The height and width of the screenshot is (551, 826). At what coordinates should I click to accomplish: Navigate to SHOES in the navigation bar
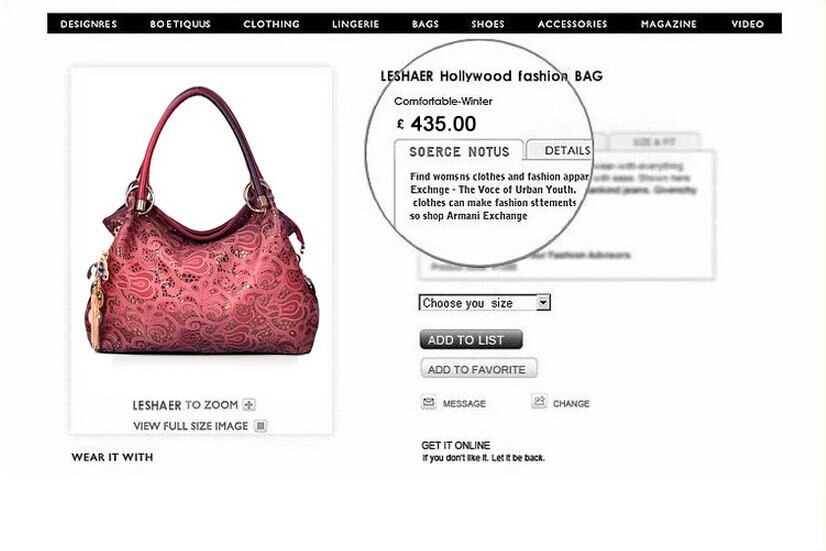pos(488,24)
